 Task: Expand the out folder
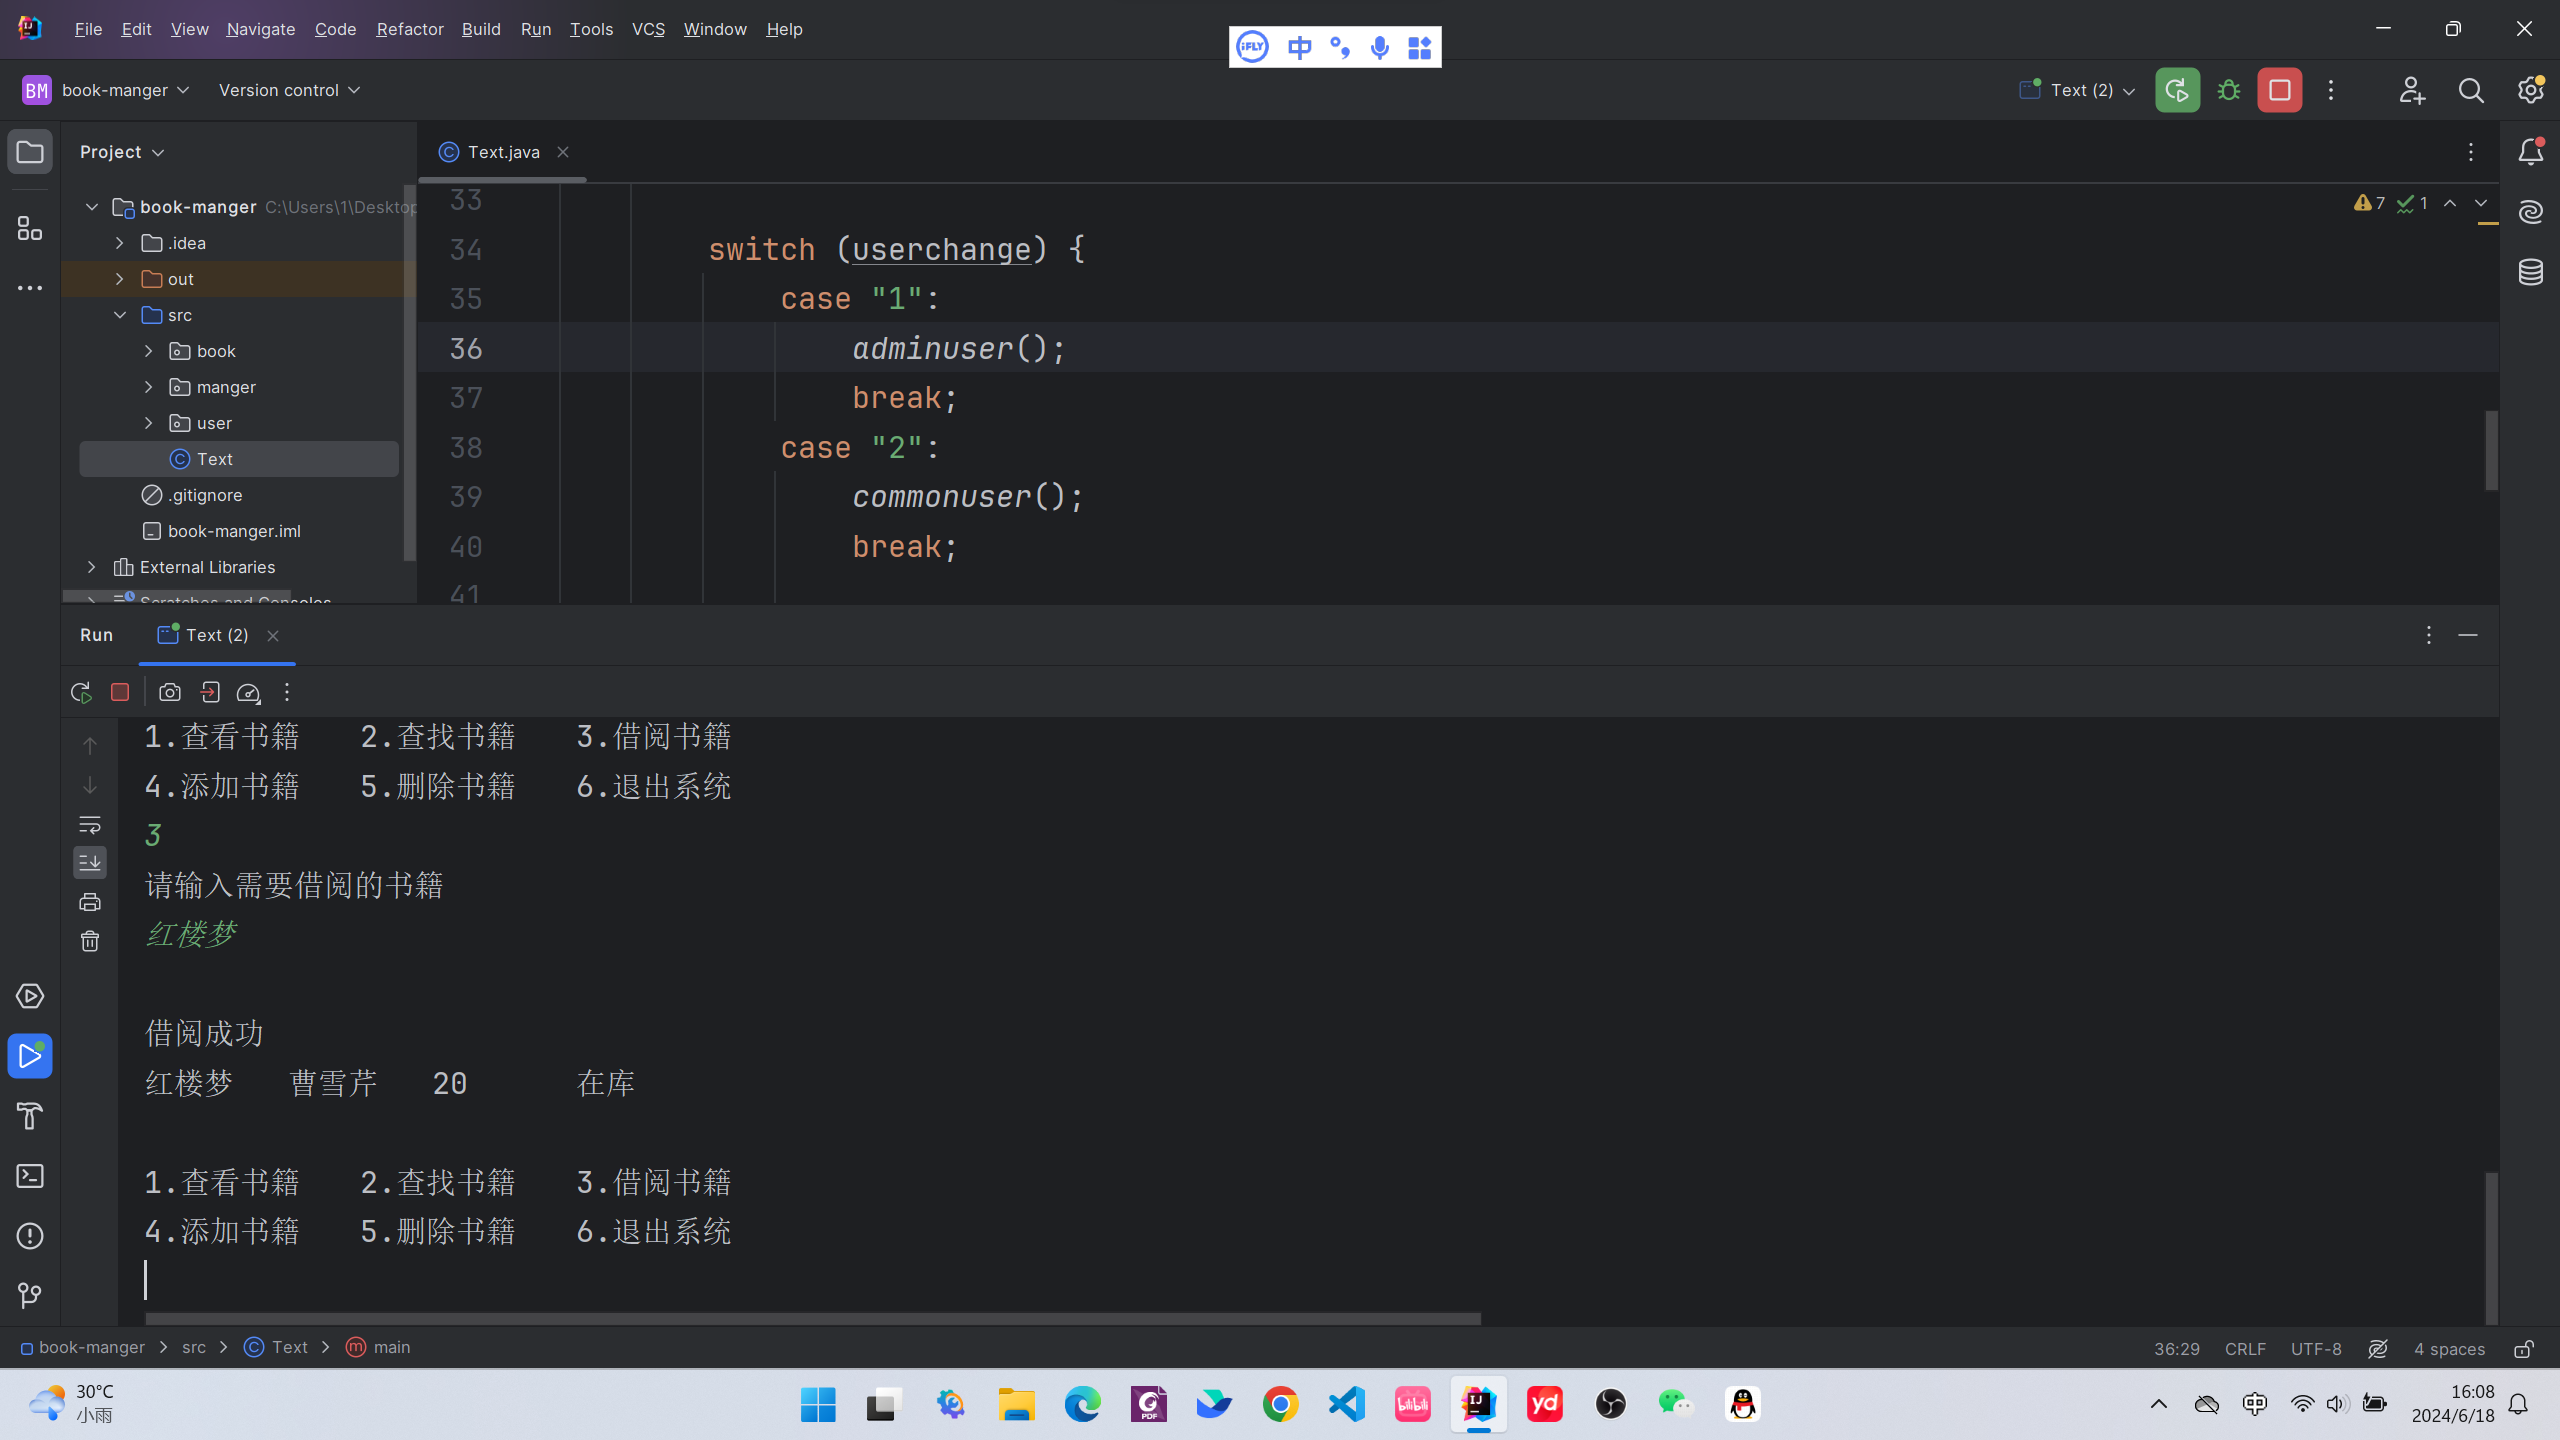[120, 279]
